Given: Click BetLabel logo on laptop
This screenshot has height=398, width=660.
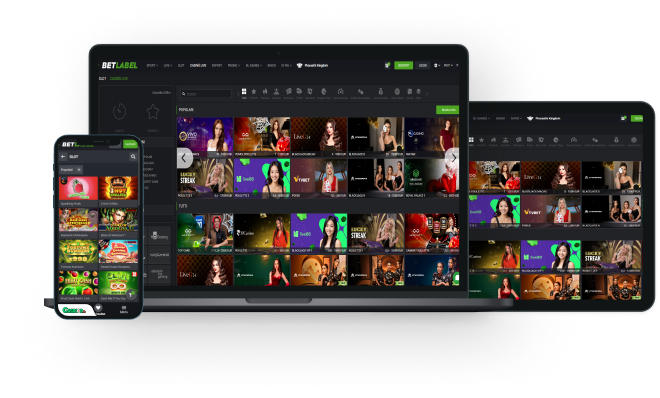Looking at the screenshot, I should (120, 65).
